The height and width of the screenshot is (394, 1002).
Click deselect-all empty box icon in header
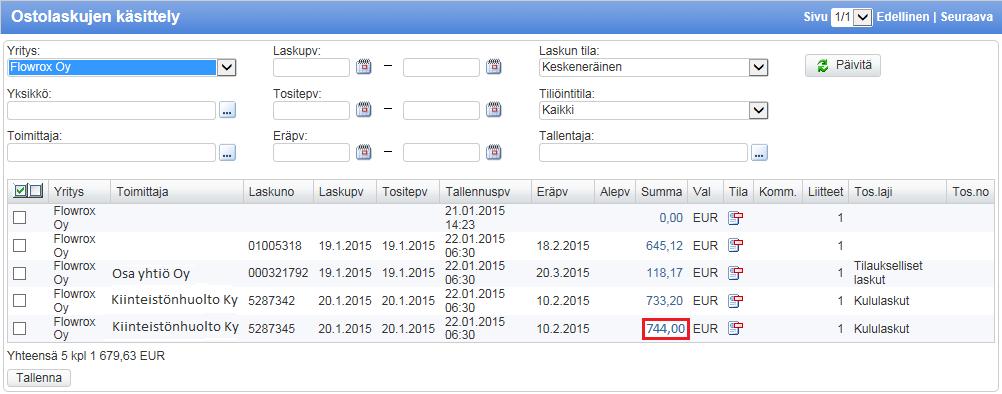pyautogui.click(x=35, y=191)
